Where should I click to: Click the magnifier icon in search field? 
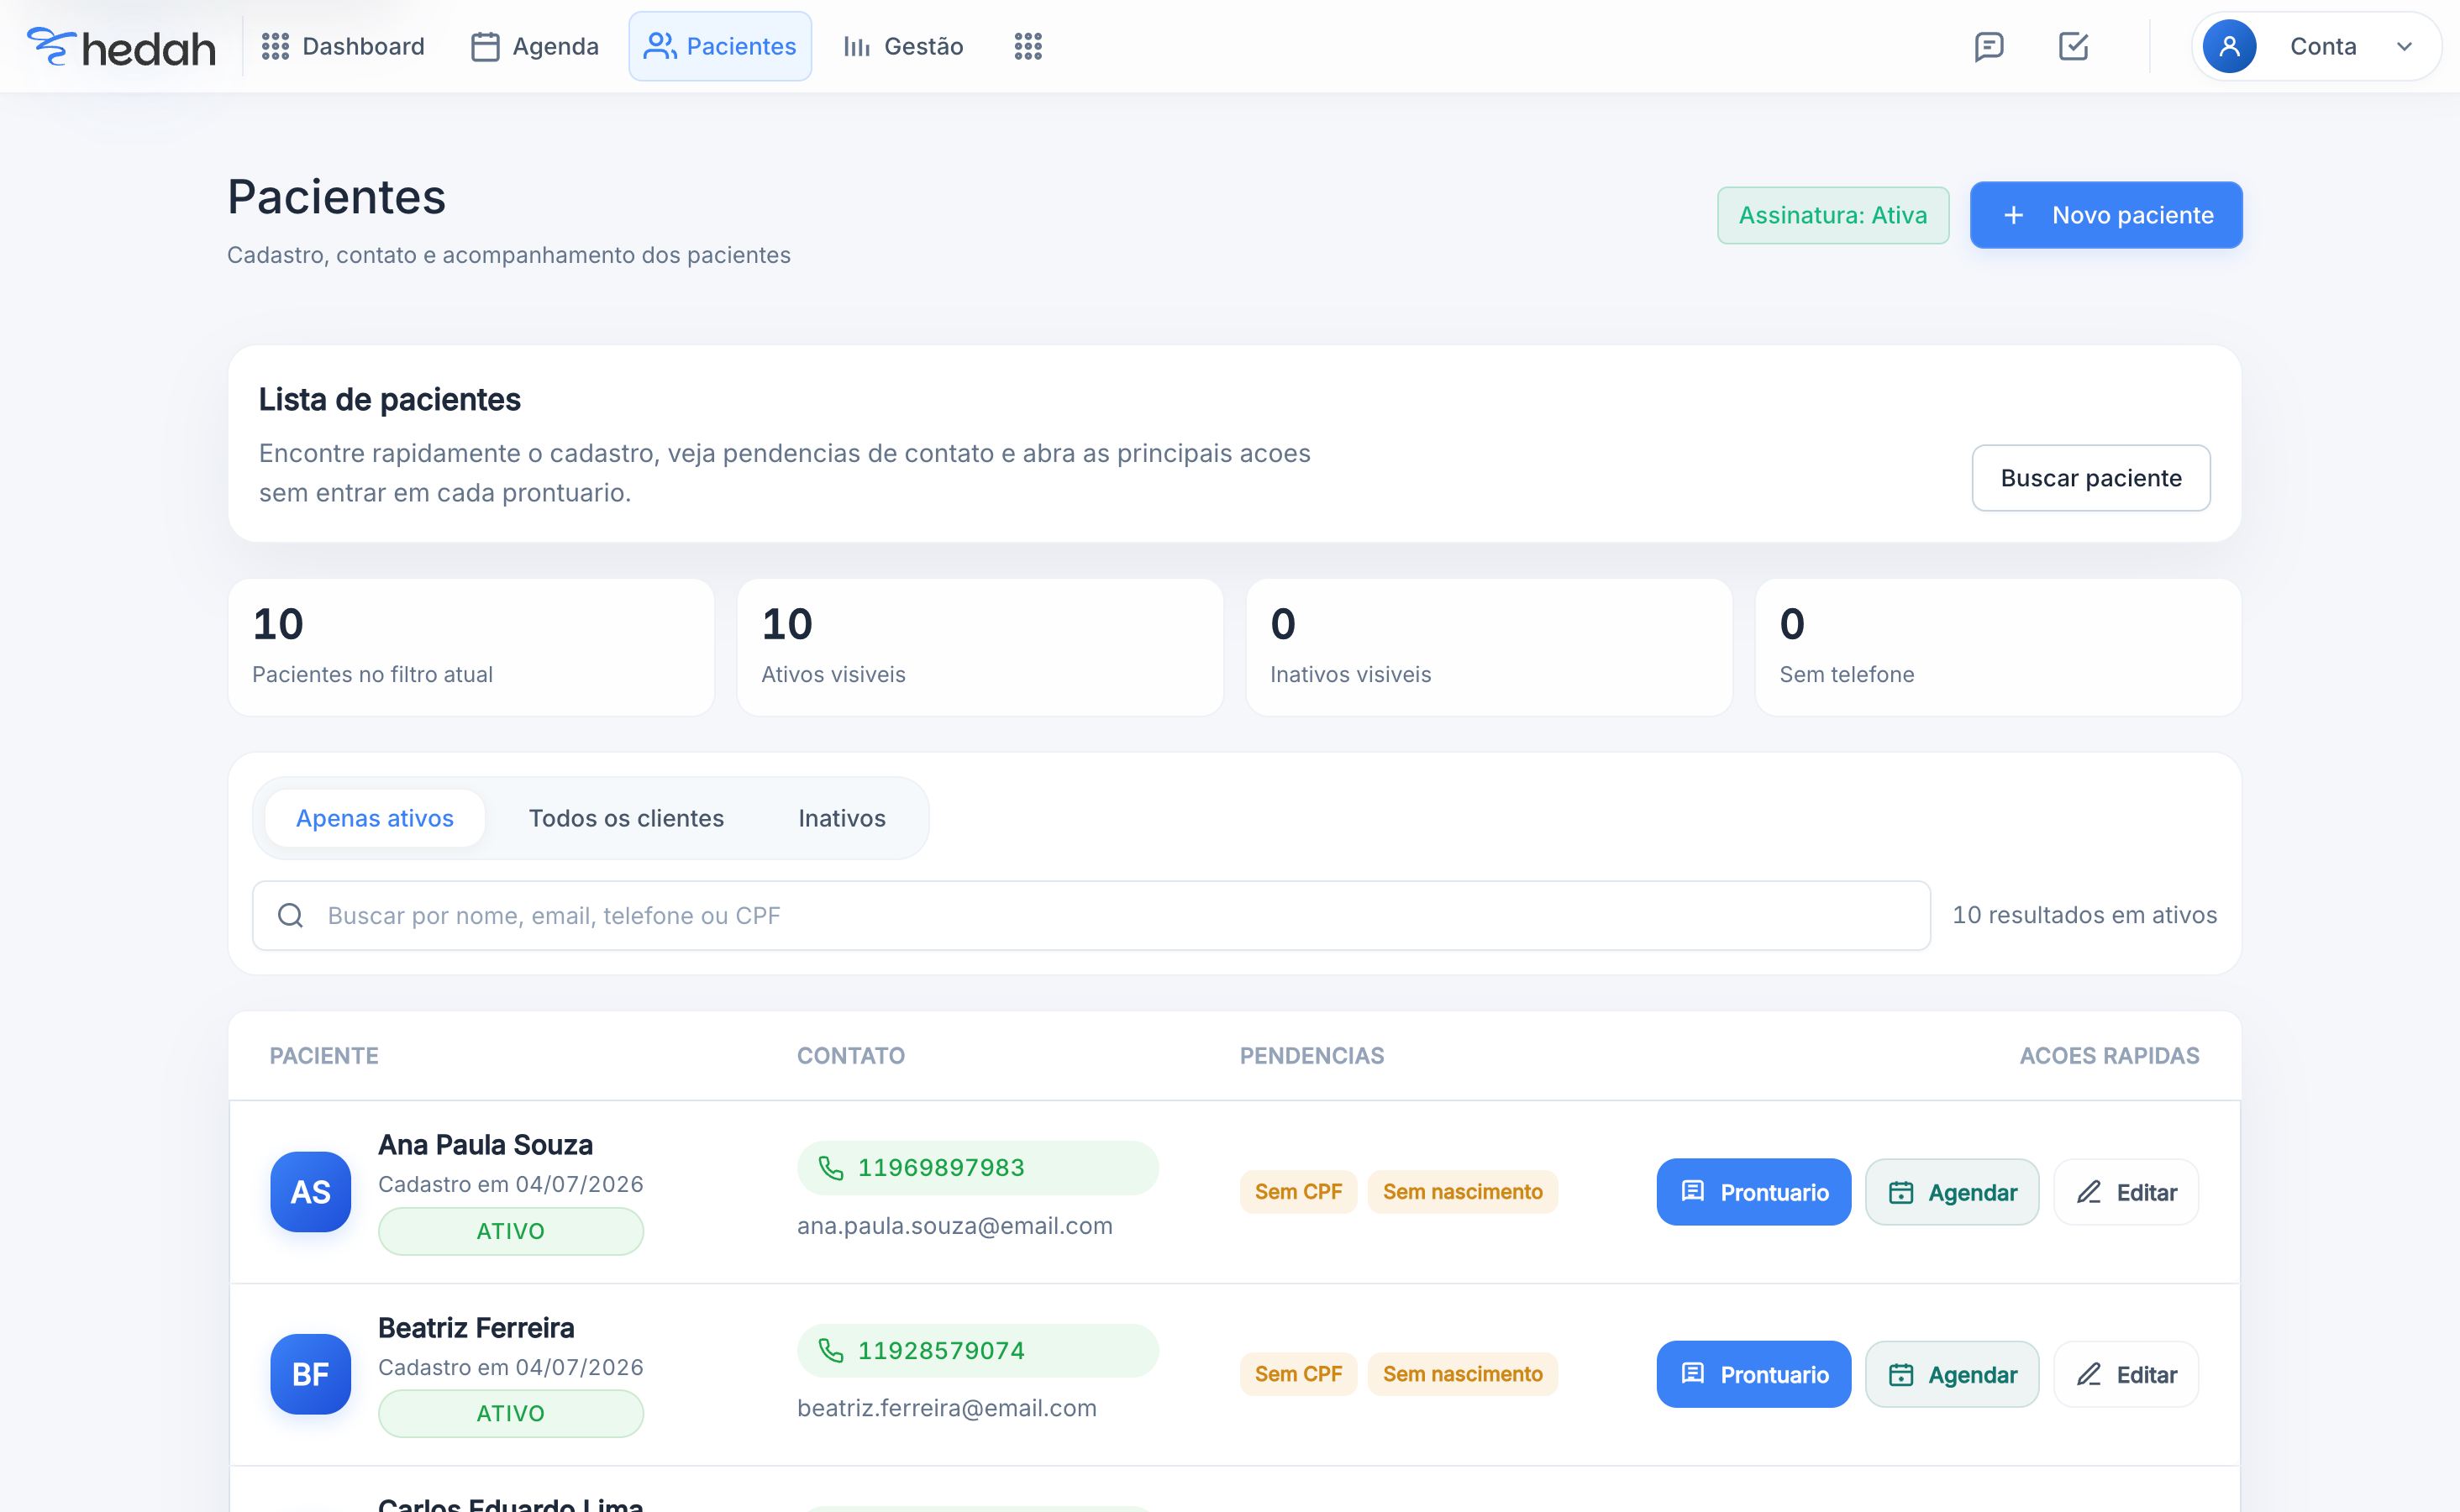click(290, 915)
